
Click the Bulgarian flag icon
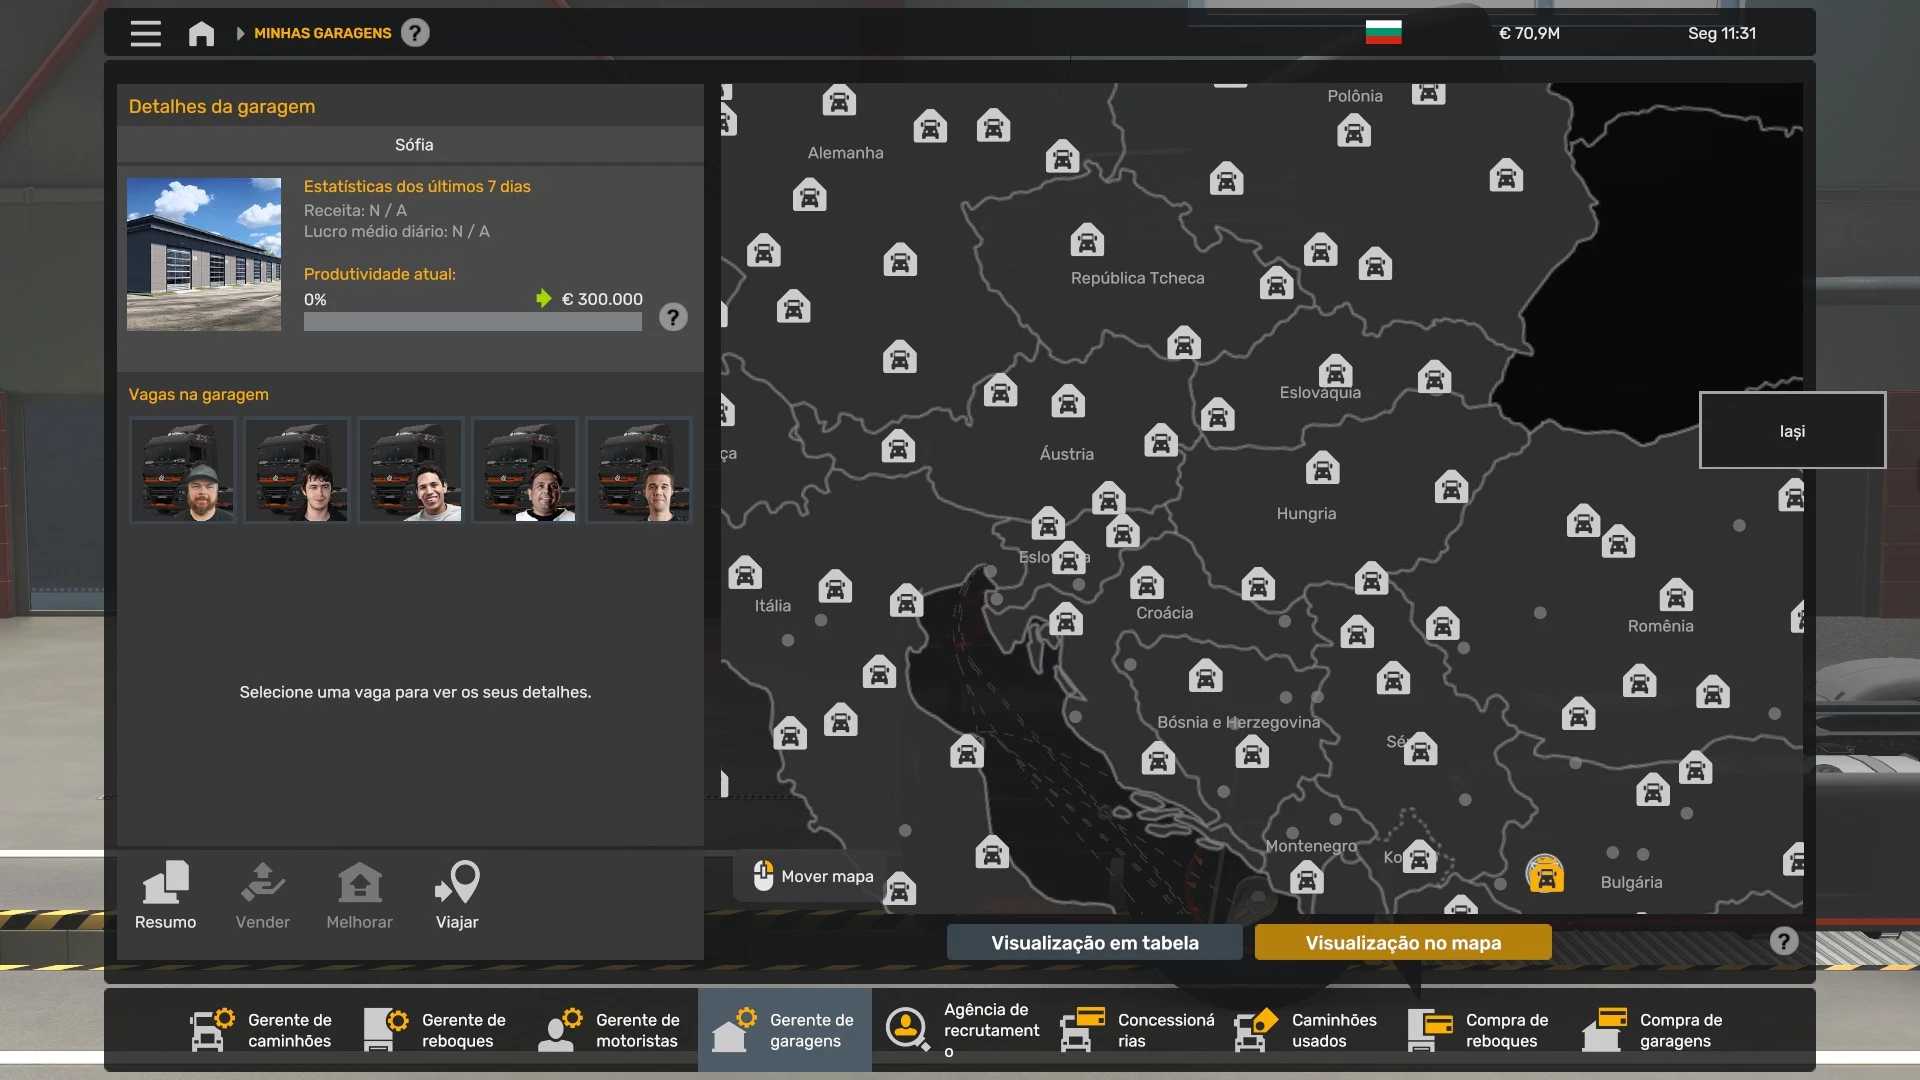(1383, 33)
